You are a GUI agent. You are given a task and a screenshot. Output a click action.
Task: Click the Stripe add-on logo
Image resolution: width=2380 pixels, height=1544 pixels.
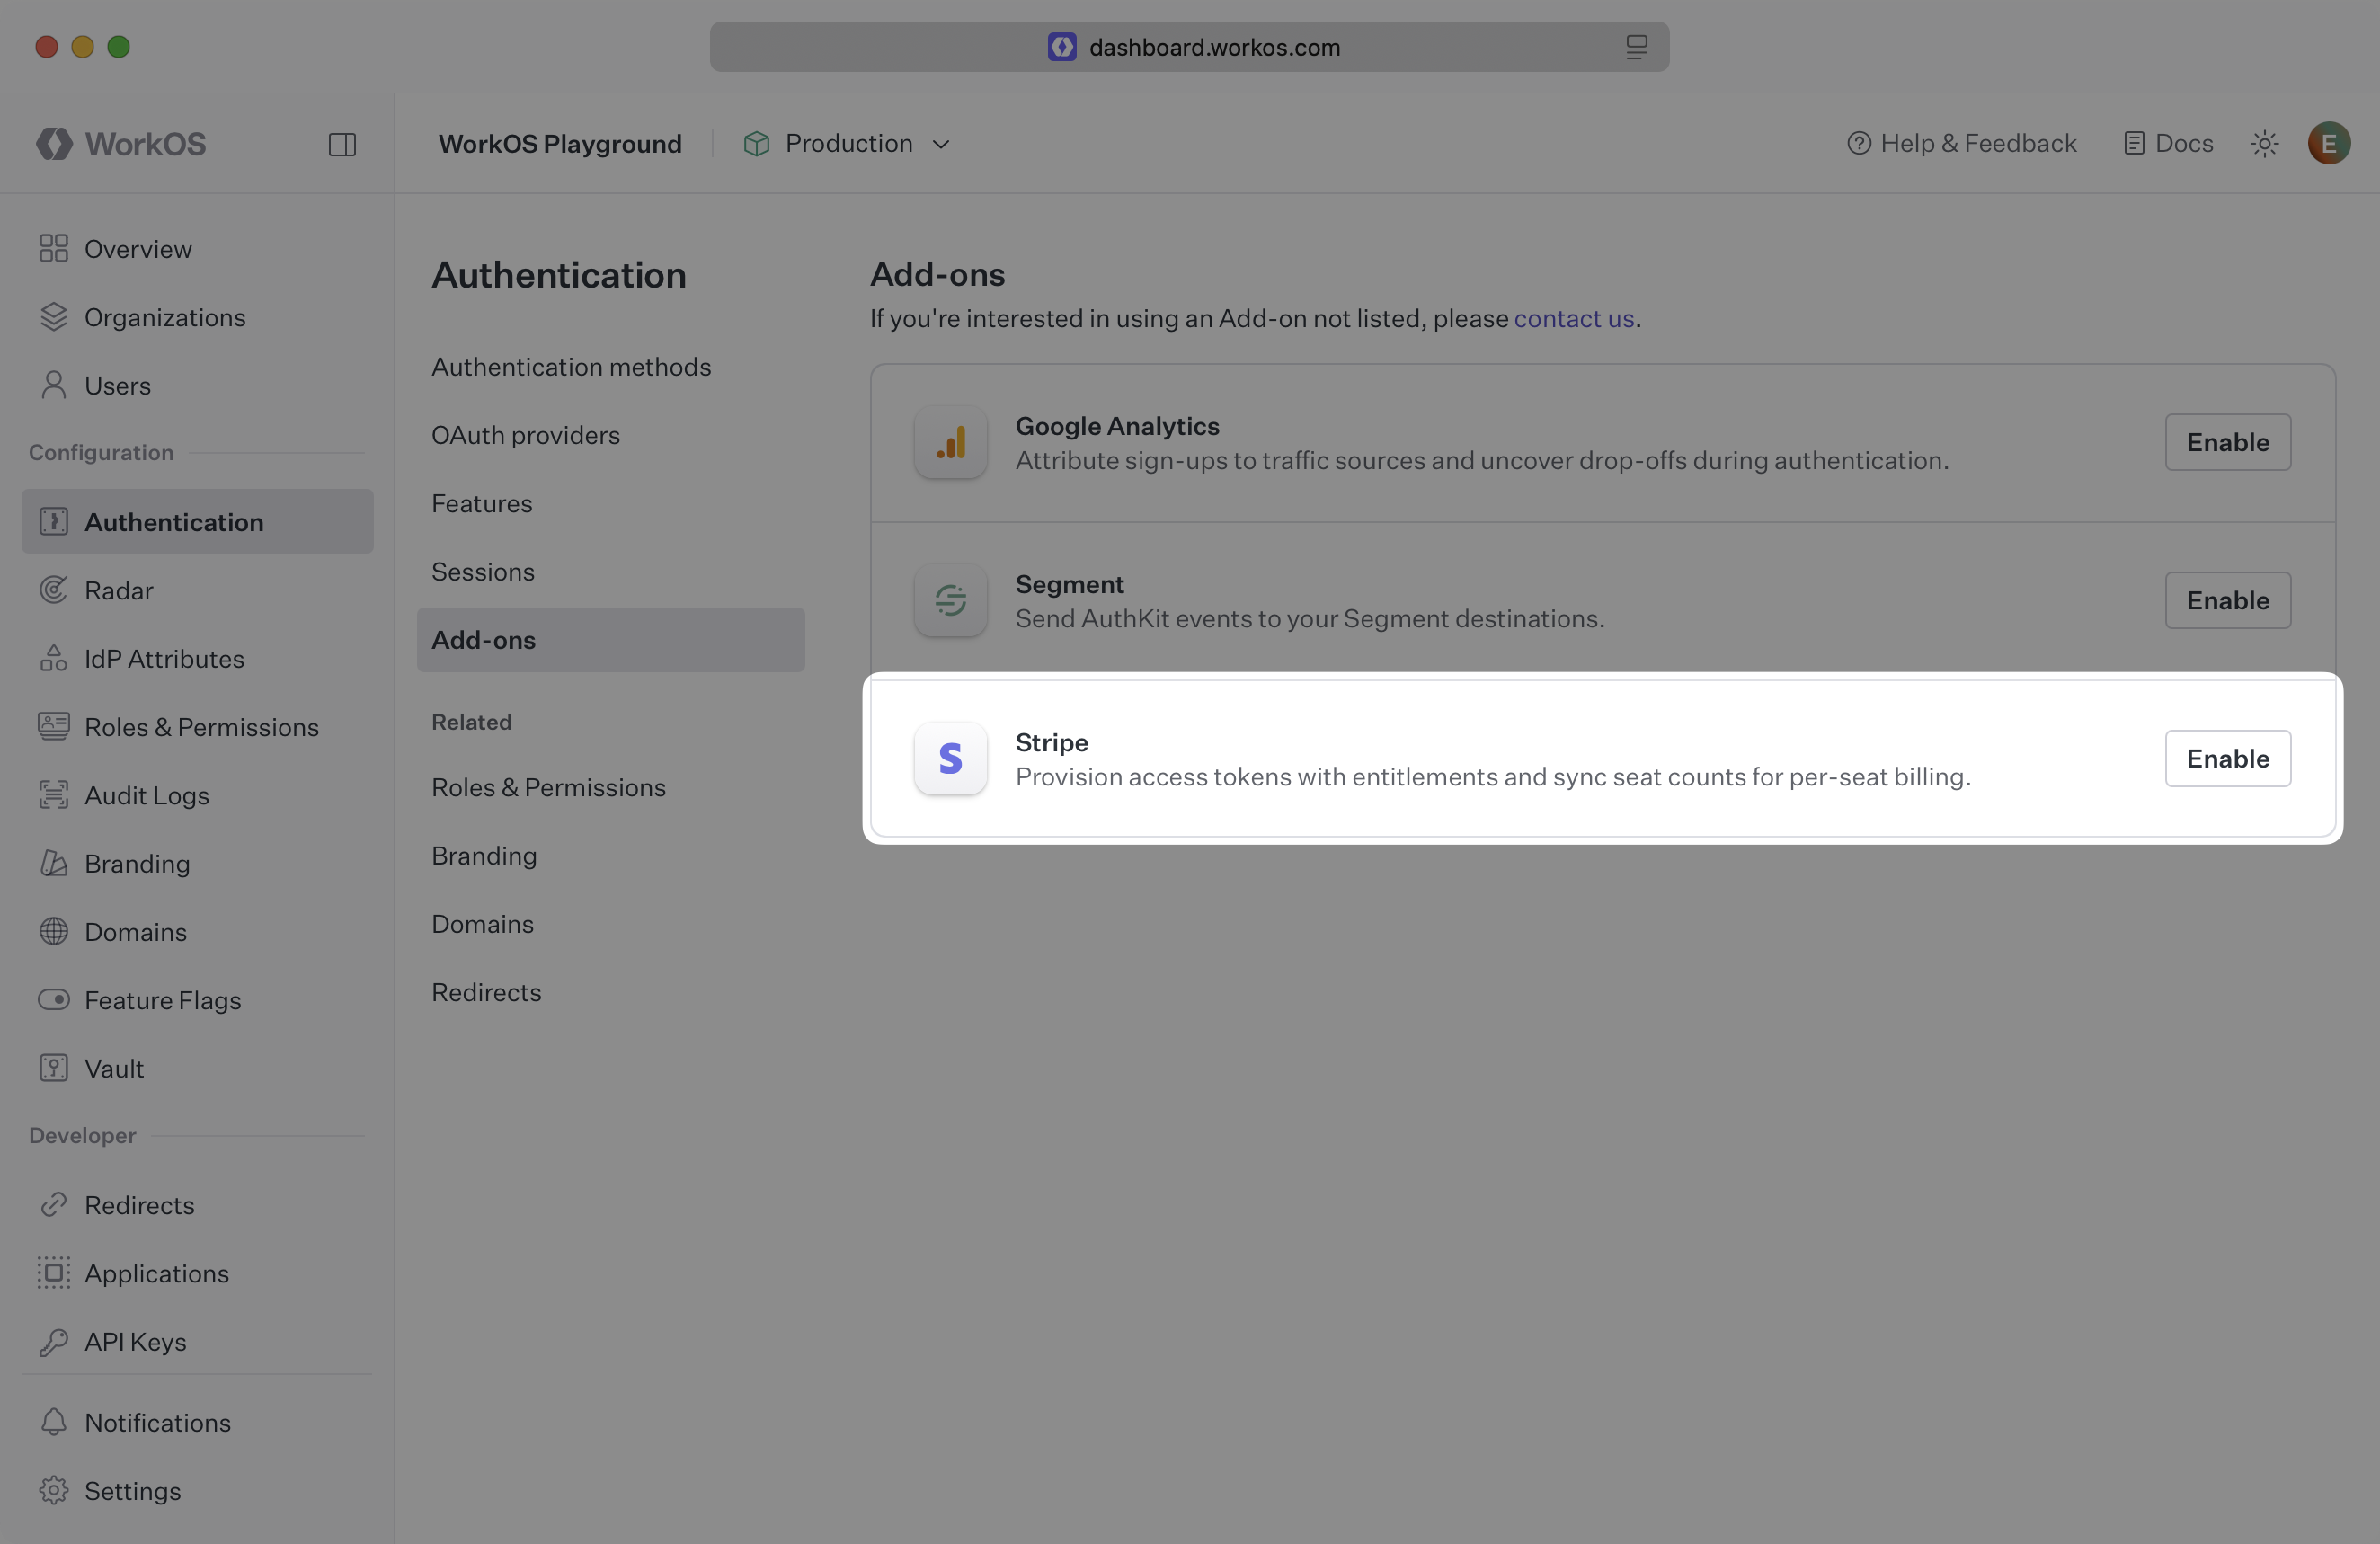tap(949, 759)
